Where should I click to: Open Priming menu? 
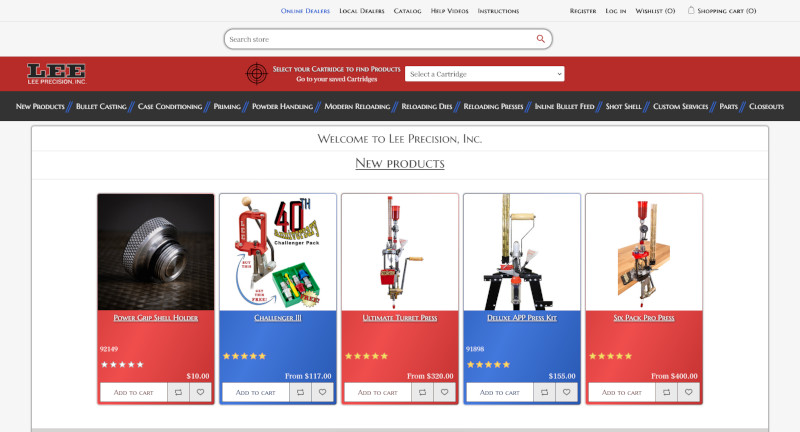[227, 106]
